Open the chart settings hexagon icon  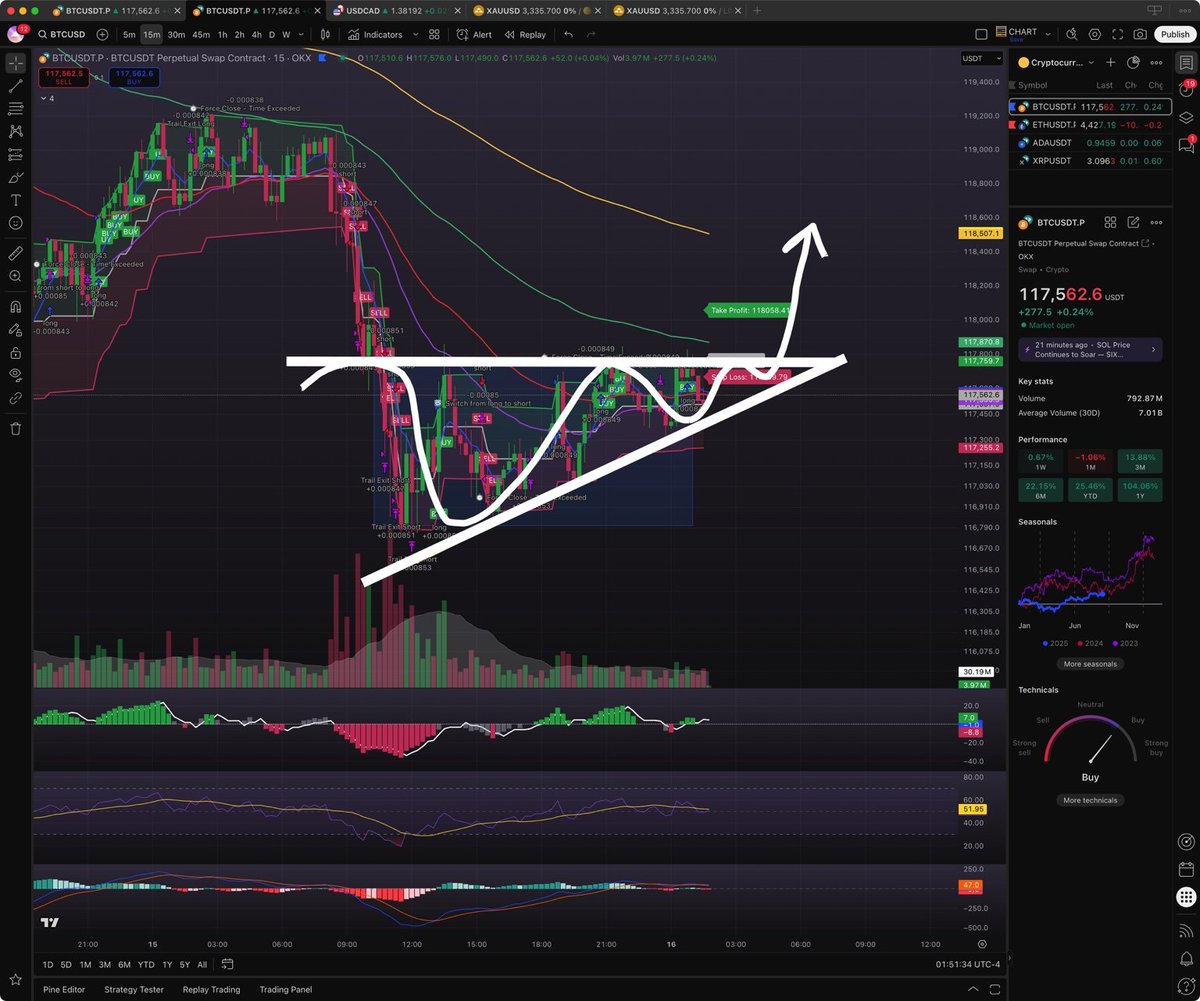(x=1094, y=34)
